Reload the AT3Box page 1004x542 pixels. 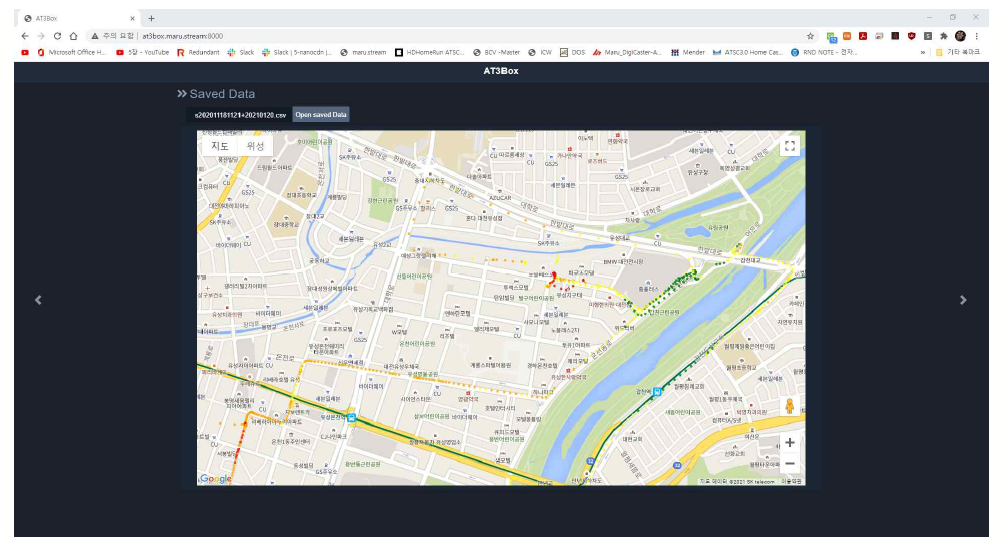pyautogui.click(x=58, y=36)
